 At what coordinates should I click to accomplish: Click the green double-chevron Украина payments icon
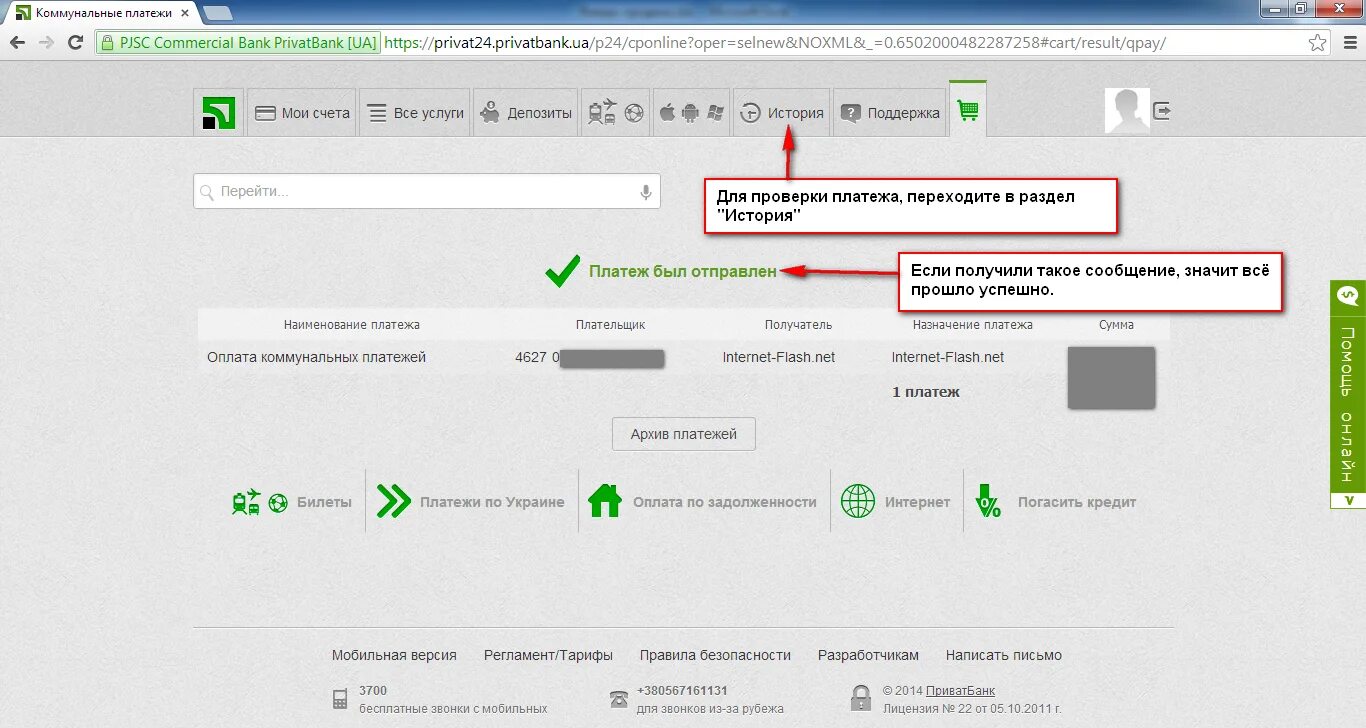pyautogui.click(x=394, y=502)
